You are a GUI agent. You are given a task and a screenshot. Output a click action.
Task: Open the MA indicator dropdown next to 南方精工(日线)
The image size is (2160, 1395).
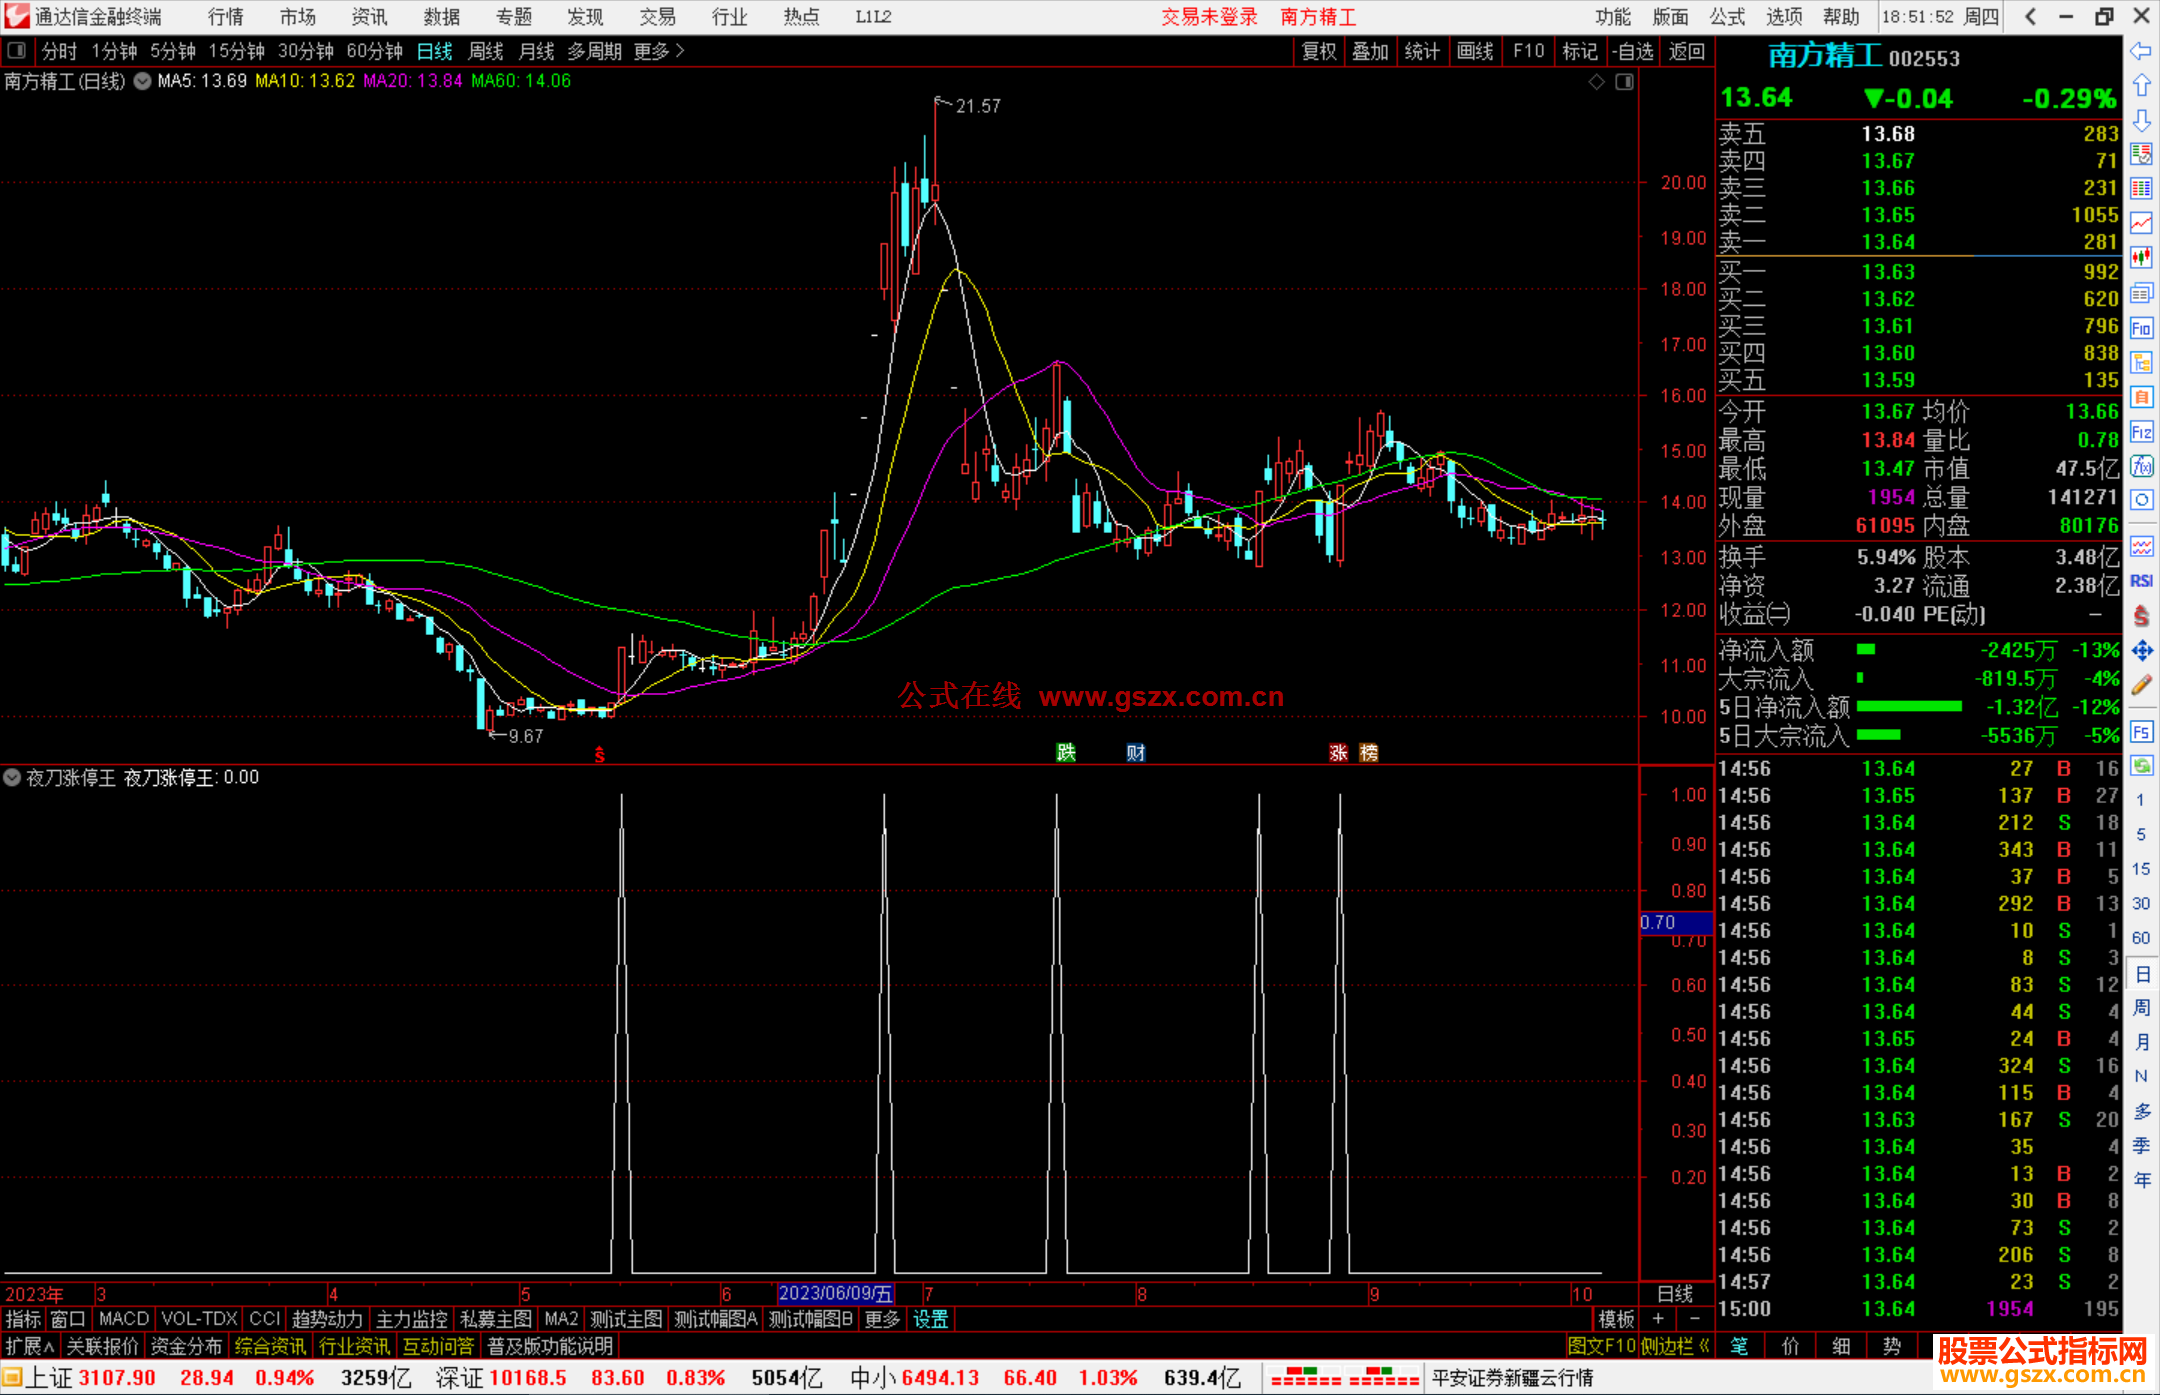pos(143,81)
